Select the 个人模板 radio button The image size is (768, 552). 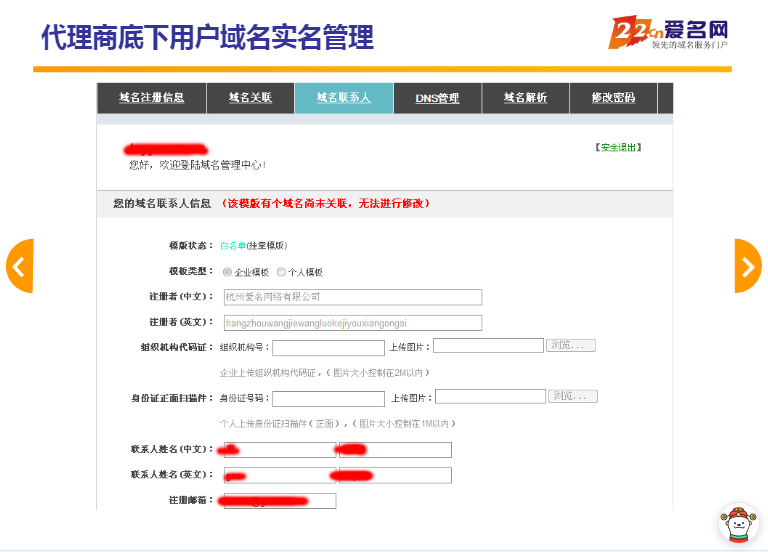(282, 272)
